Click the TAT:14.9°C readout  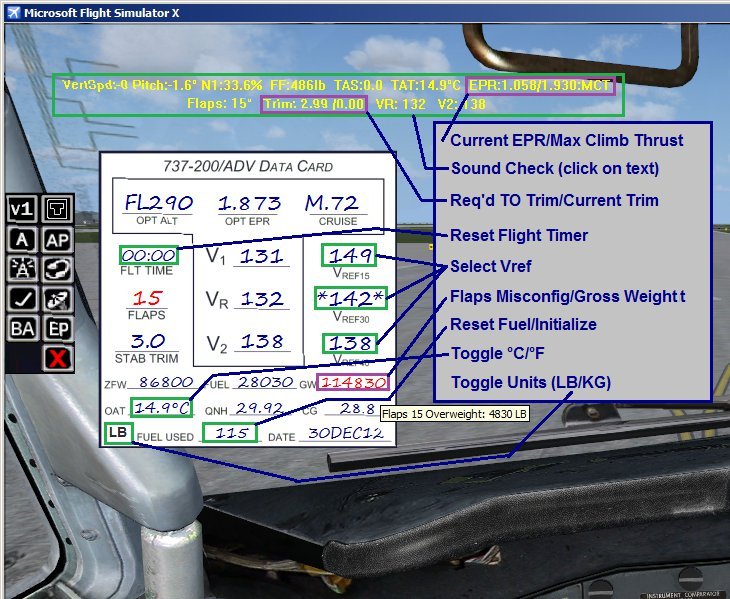tap(426, 86)
